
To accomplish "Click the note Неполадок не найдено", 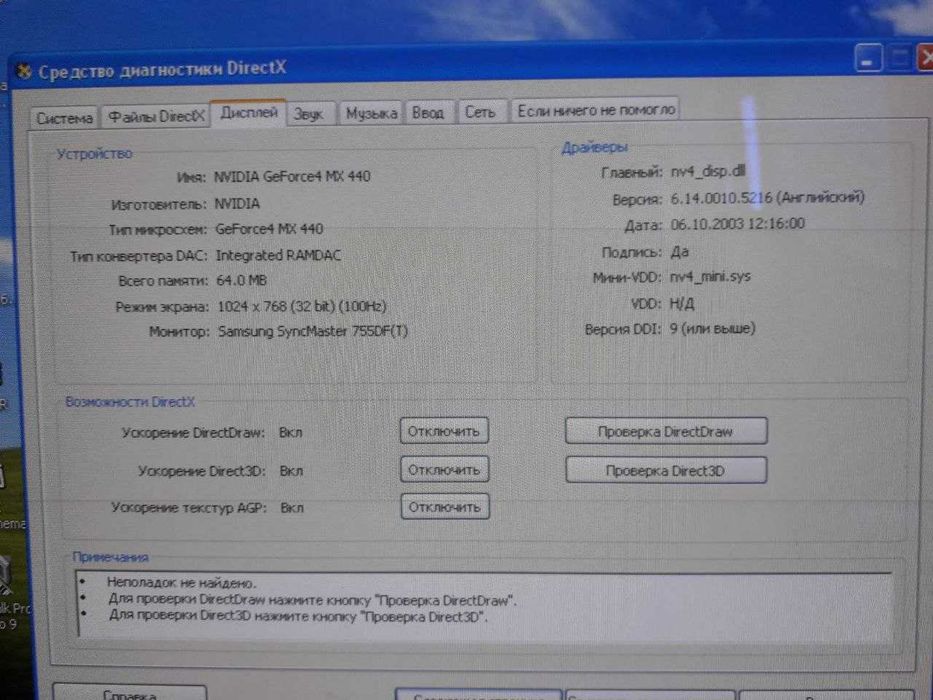I will [181, 583].
